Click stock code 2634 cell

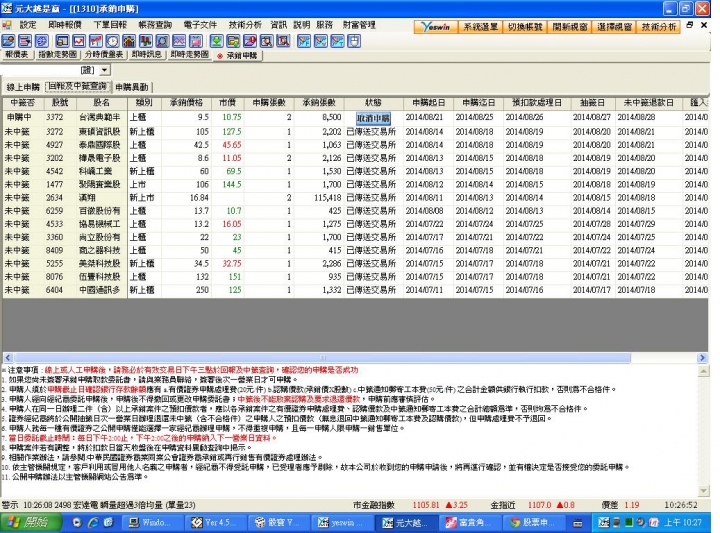point(60,198)
